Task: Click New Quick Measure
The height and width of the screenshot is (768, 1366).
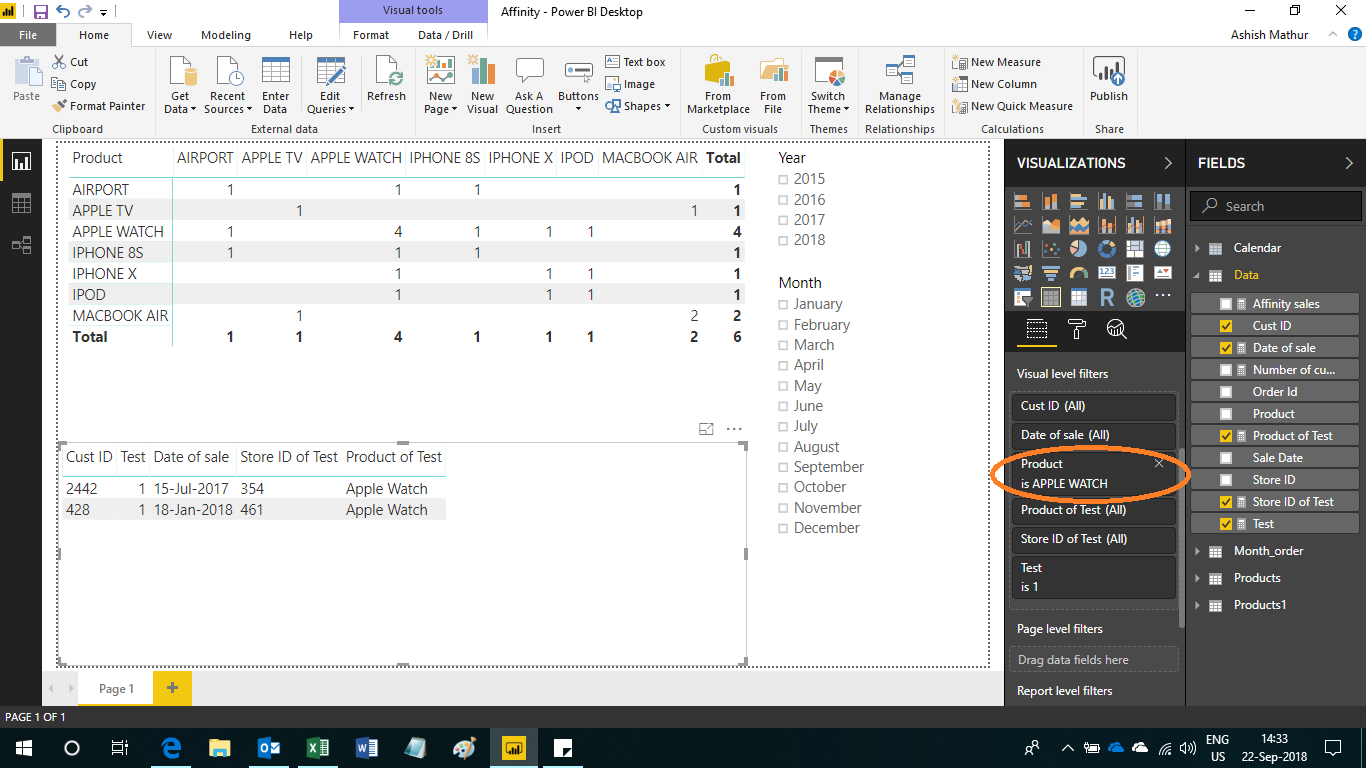Action: coord(1012,106)
